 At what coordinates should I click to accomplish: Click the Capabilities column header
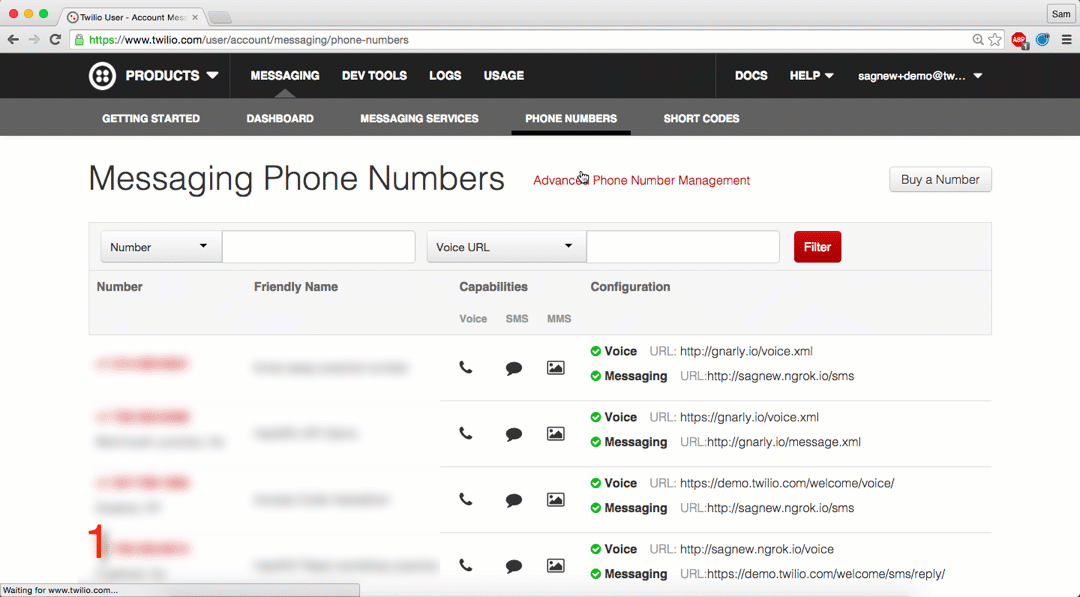click(493, 287)
